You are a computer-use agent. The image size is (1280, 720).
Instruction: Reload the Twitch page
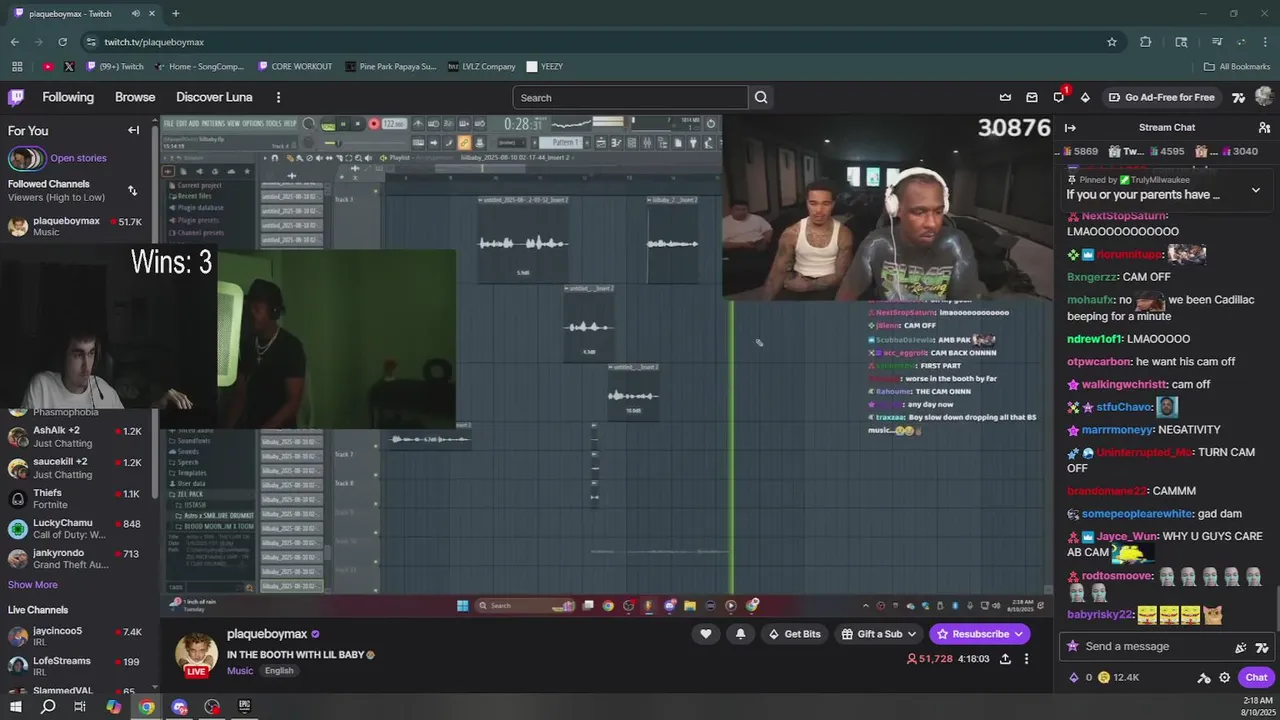pos(62,42)
